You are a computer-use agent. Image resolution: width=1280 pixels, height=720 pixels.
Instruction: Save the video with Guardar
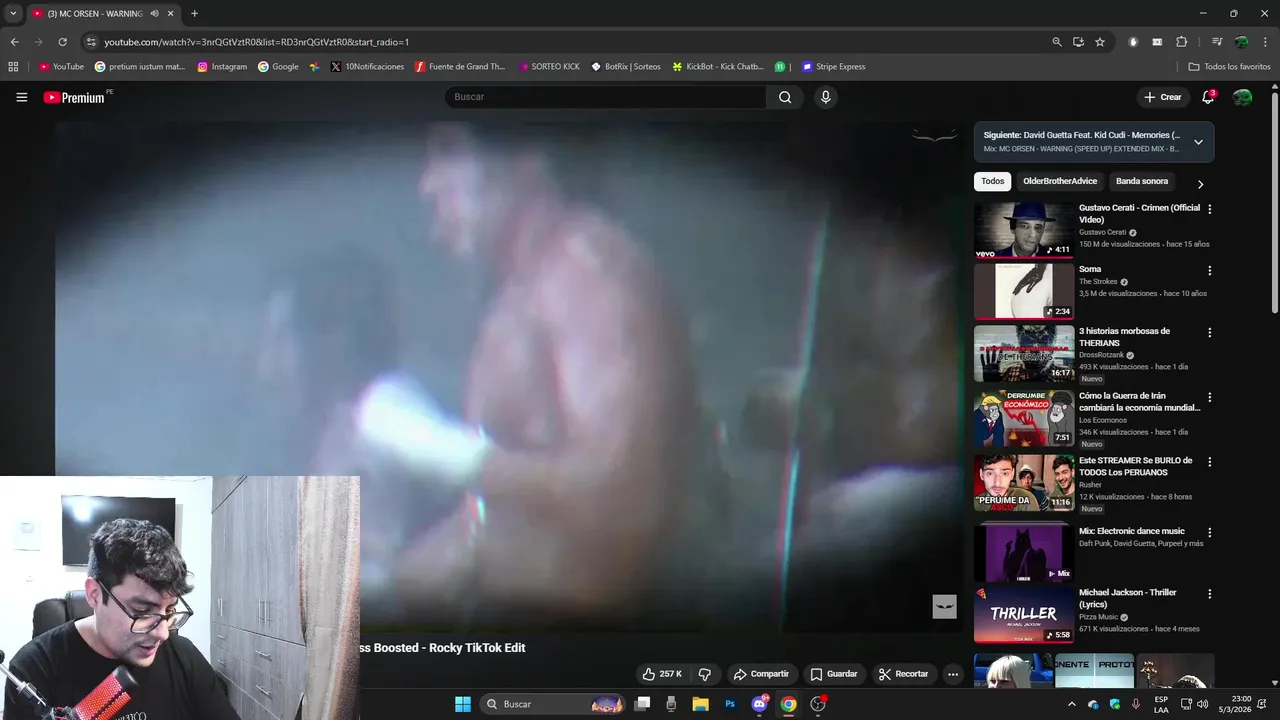tap(834, 674)
